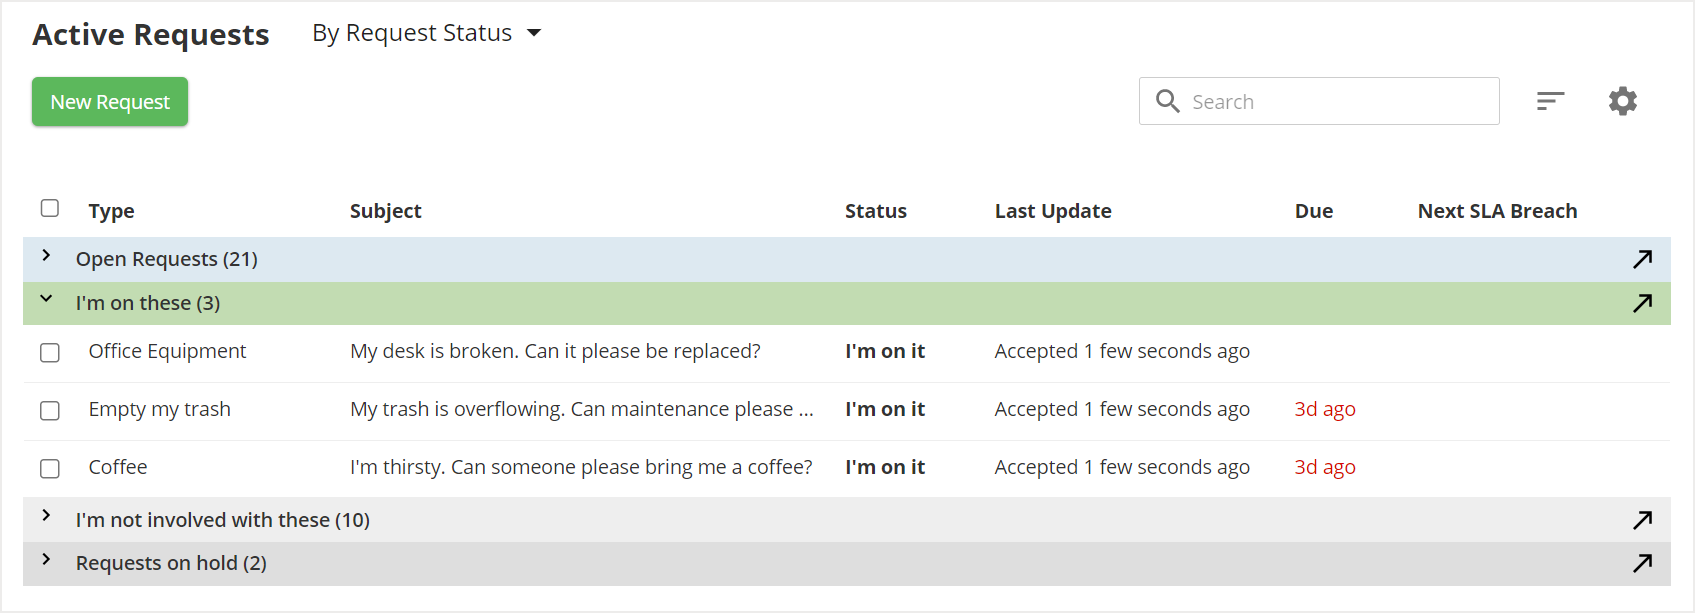Focus the Search input field

tap(1319, 101)
